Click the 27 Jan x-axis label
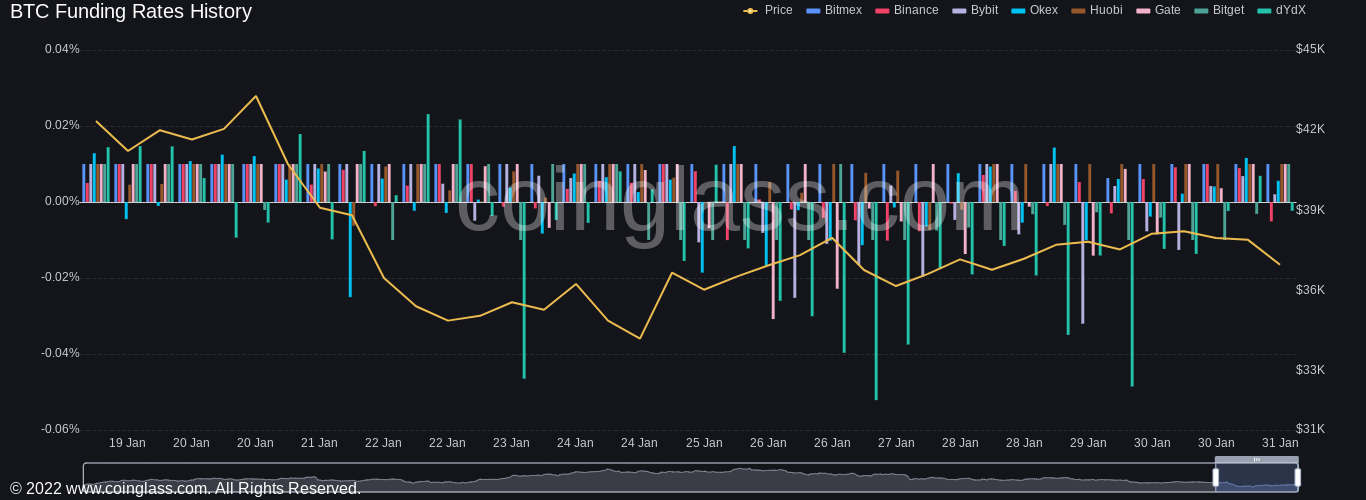The width and height of the screenshot is (1366, 500). tap(896, 443)
